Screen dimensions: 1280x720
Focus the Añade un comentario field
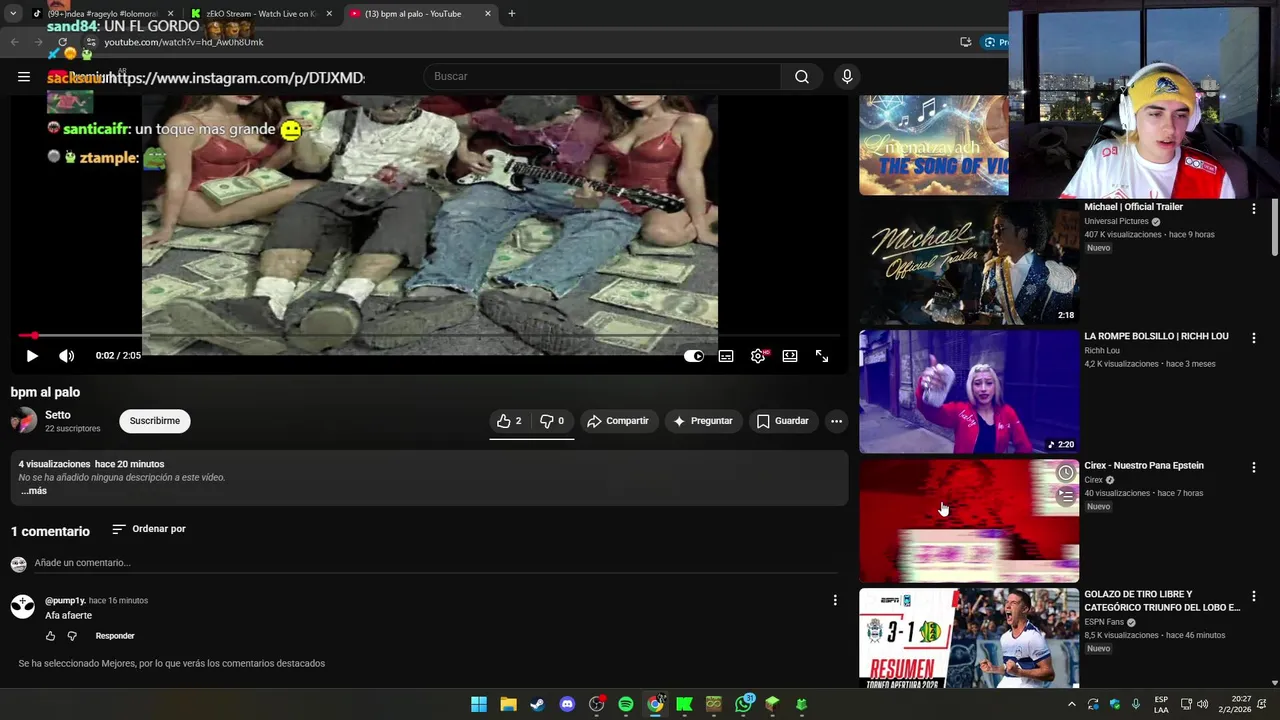(435, 563)
